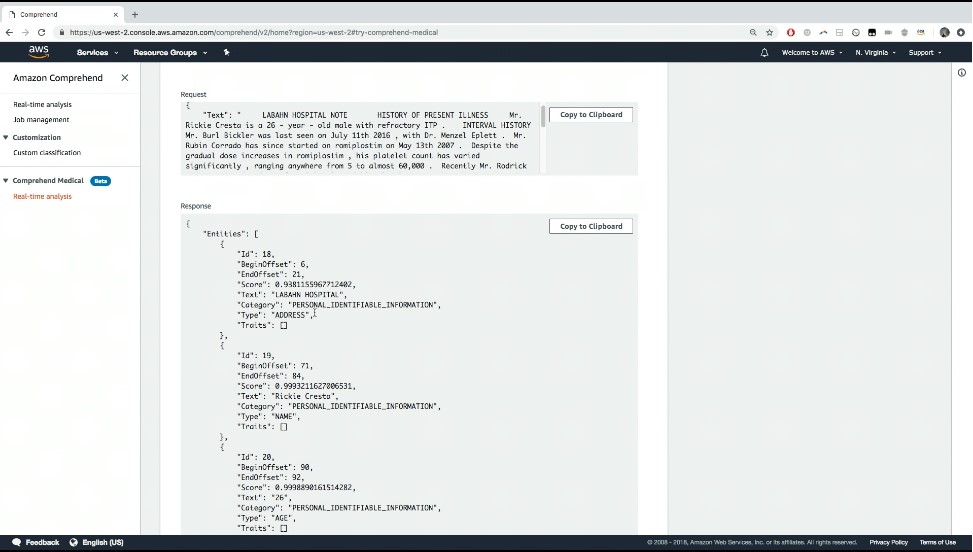Open the browser profile avatar icon

tap(944, 32)
